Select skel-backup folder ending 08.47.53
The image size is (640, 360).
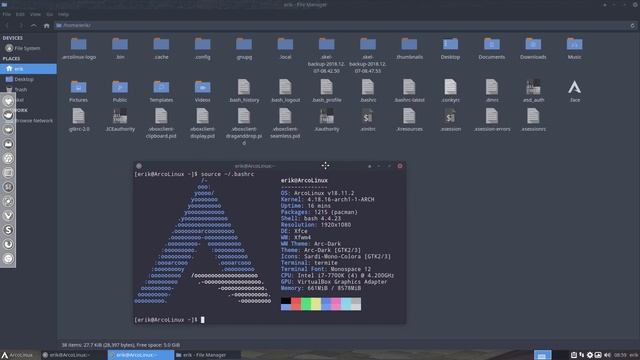tap(368, 56)
